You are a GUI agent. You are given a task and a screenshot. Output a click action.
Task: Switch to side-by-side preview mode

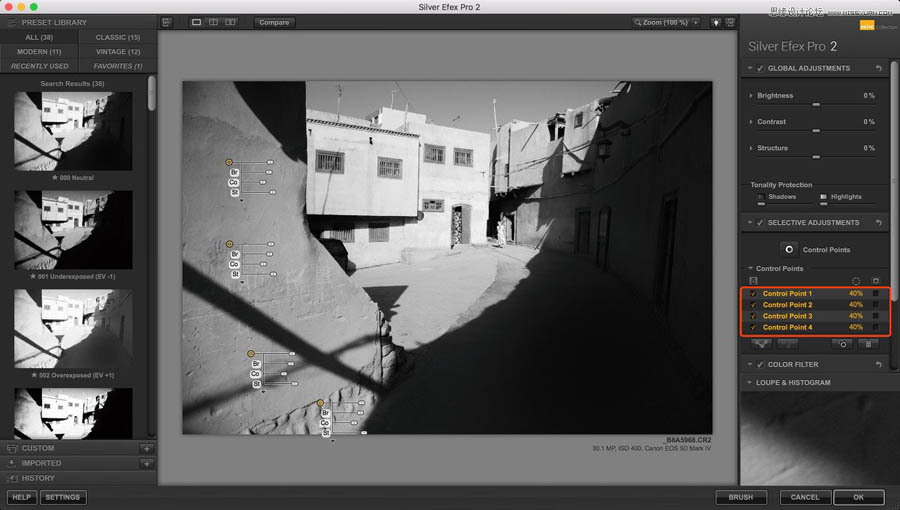pyautogui.click(x=230, y=22)
